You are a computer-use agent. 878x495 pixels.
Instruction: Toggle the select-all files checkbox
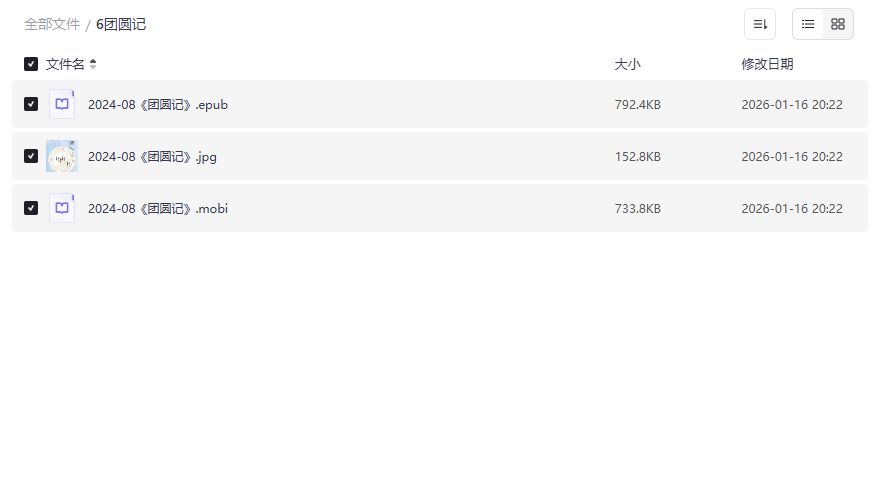[x=31, y=64]
